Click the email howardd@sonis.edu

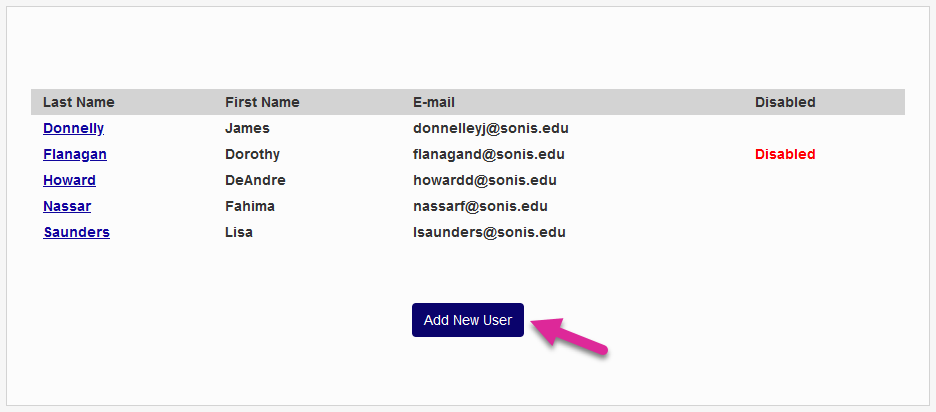pyautogui.click(x=485, y=180)
